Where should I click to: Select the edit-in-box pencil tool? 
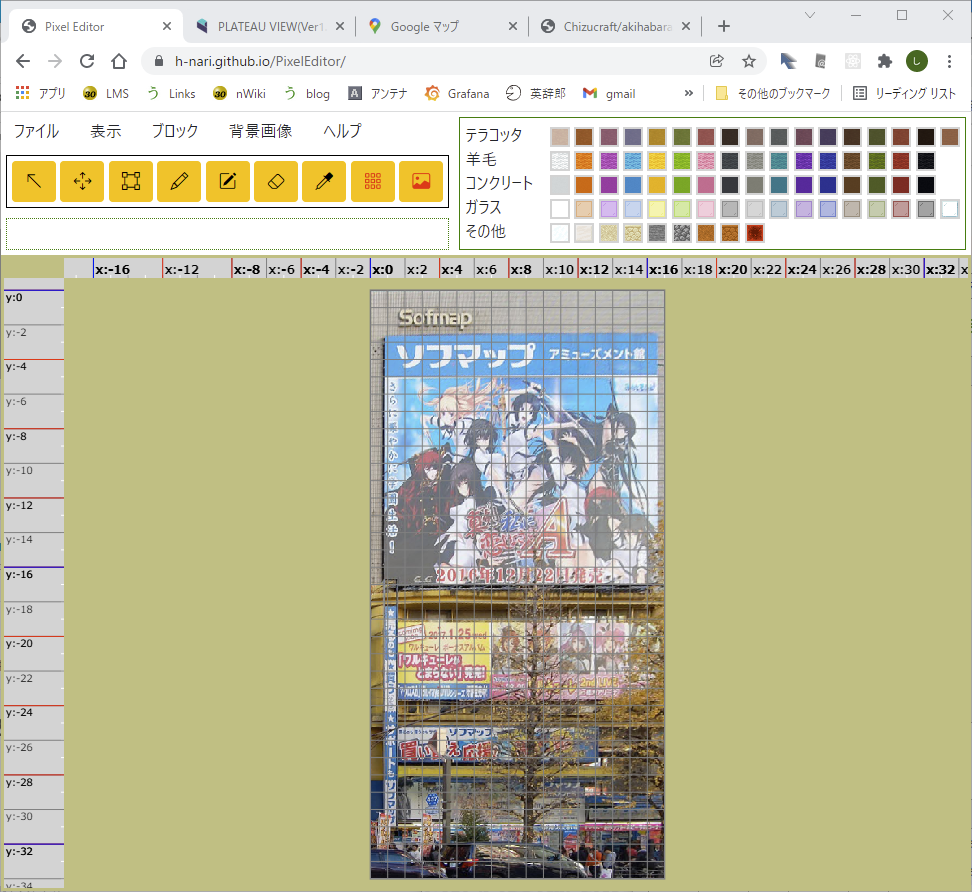[x=227, y=181]
